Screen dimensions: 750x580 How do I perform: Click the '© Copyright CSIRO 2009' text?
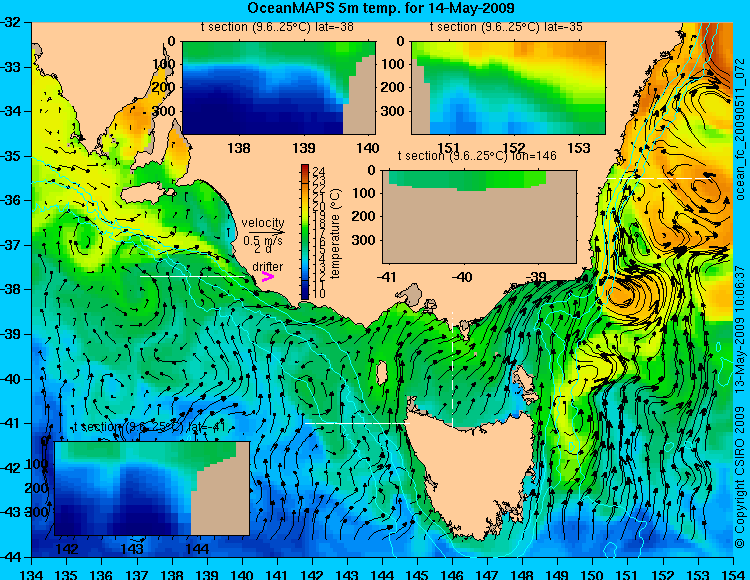(x=740, y=476)
